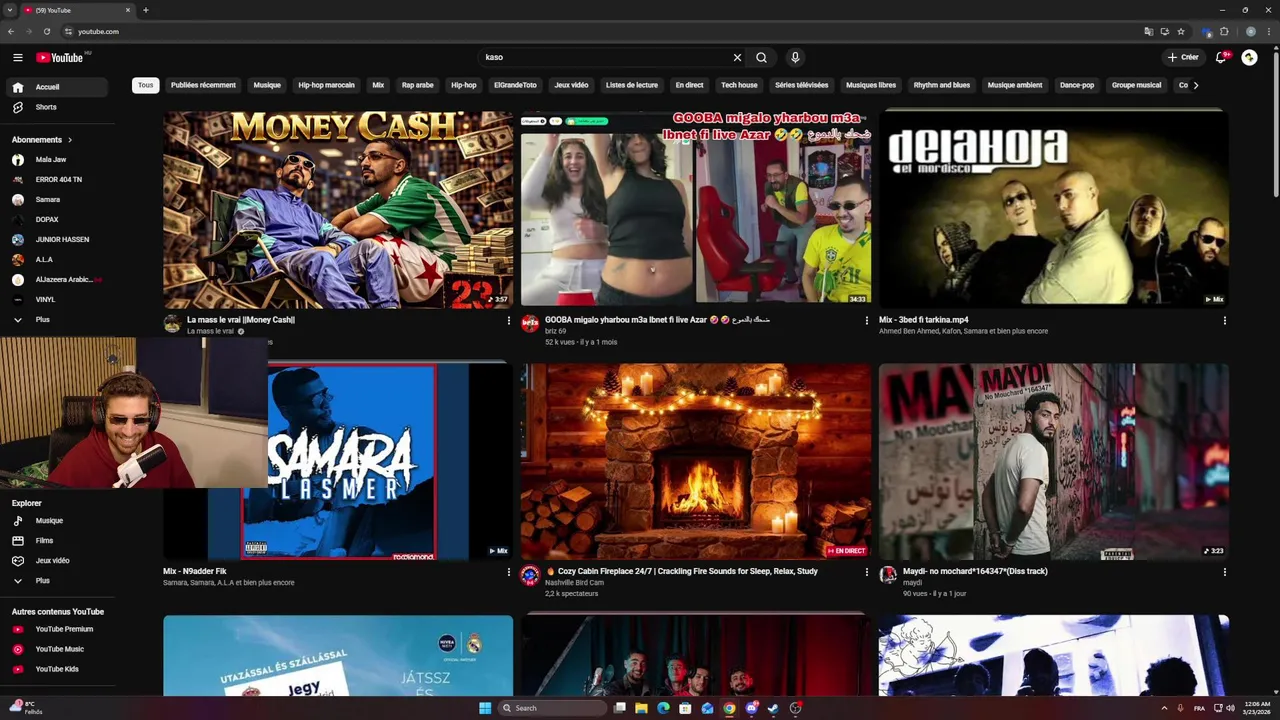1280x720 pixels.
Task: Reload the page in browser toolbar
Action: [x=46, y=31]
